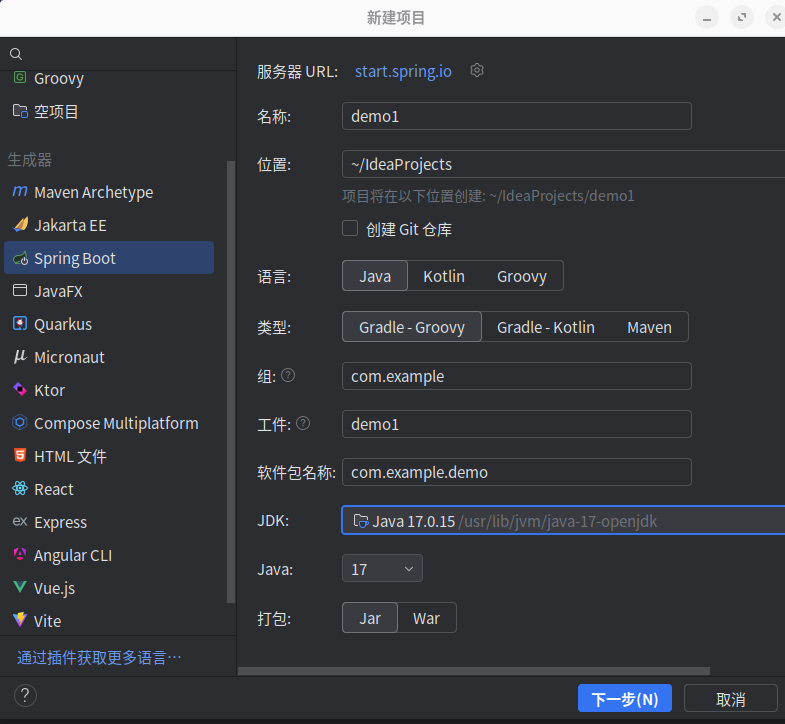This screenshot has width=785, height=724.
Task: Choose War packaging
Action: 427,618
